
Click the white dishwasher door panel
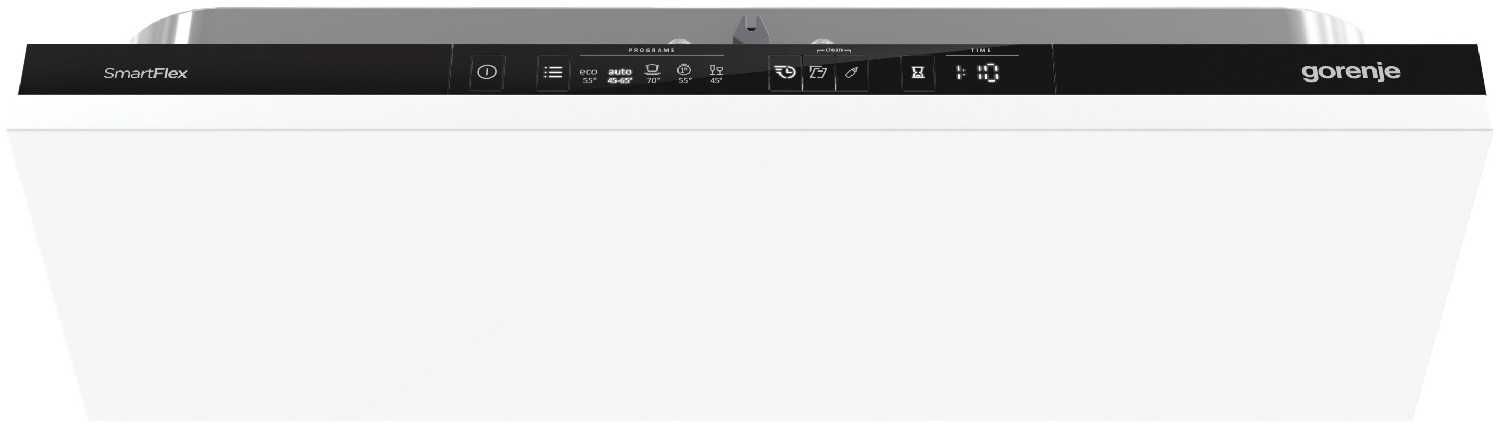click(750, 270)
